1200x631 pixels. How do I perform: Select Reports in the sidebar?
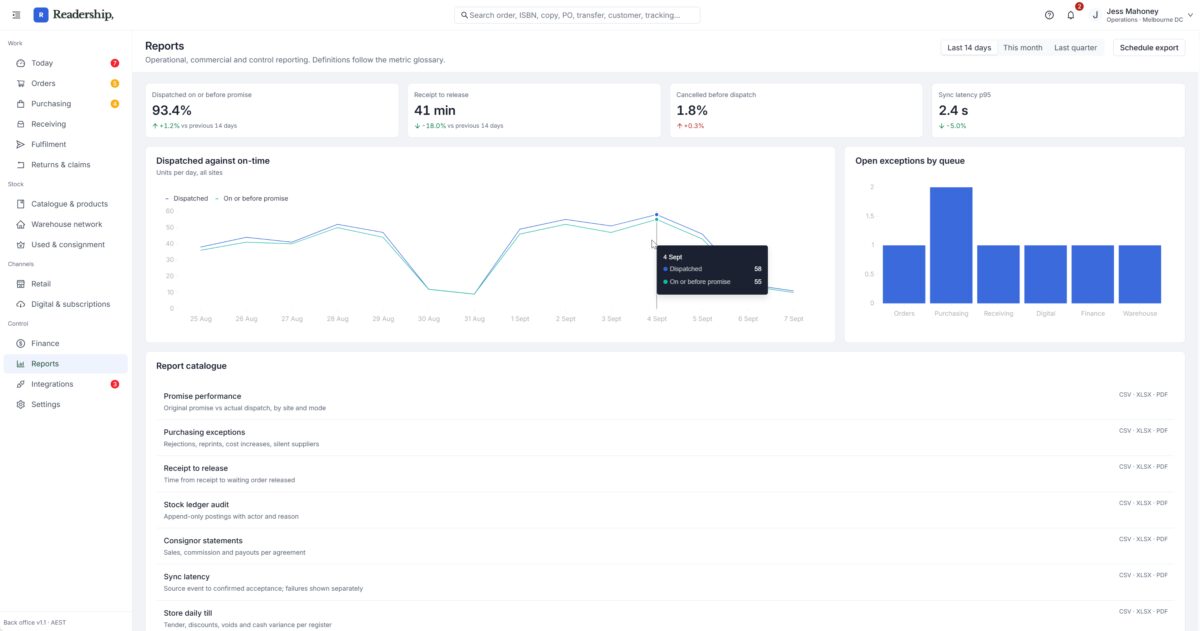pyautogui.click(x=66, y=364)
